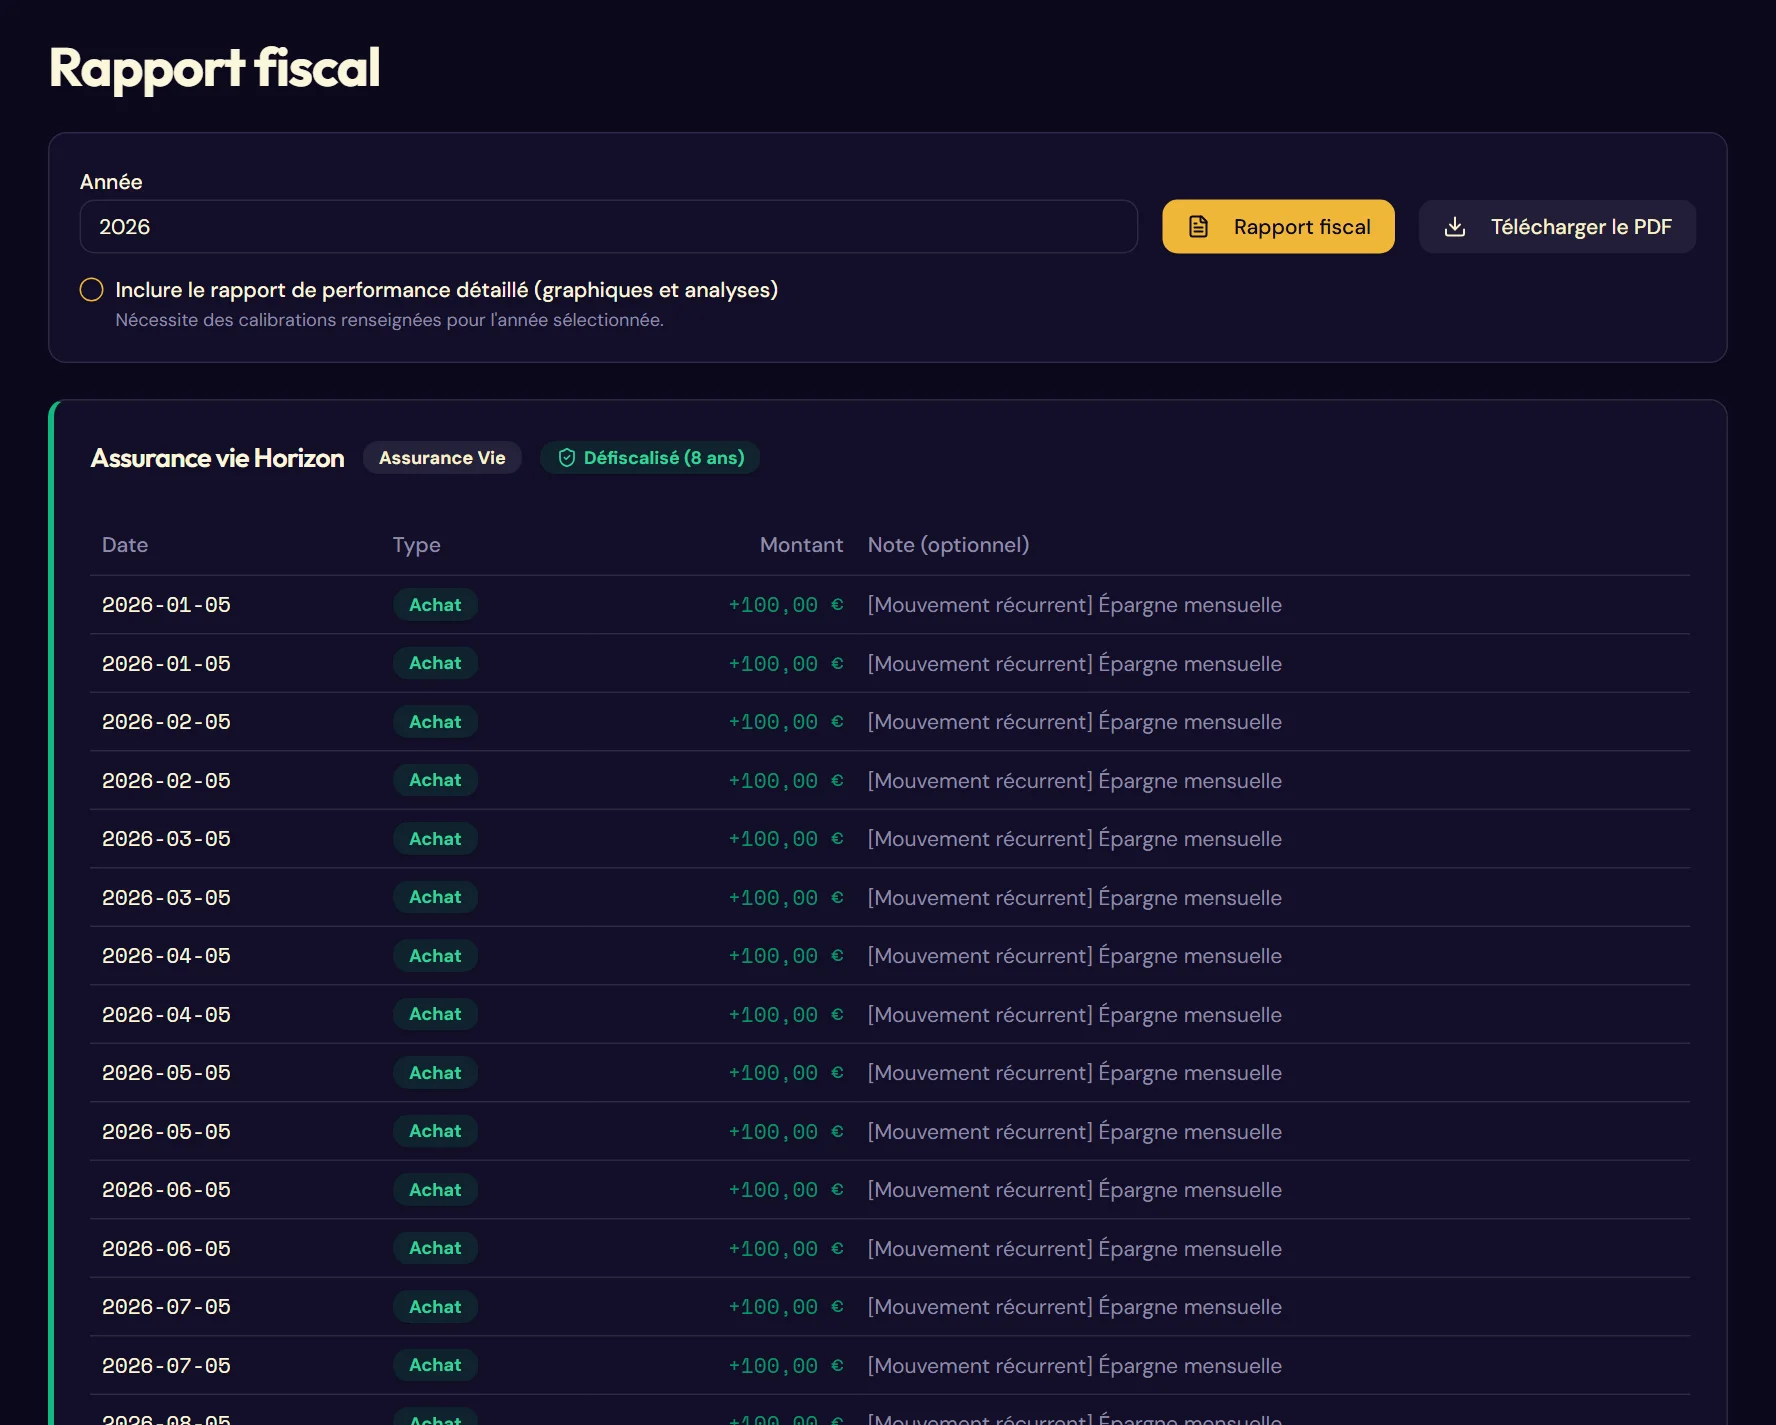
Task: Click the Année label
Action: point(111,182)
